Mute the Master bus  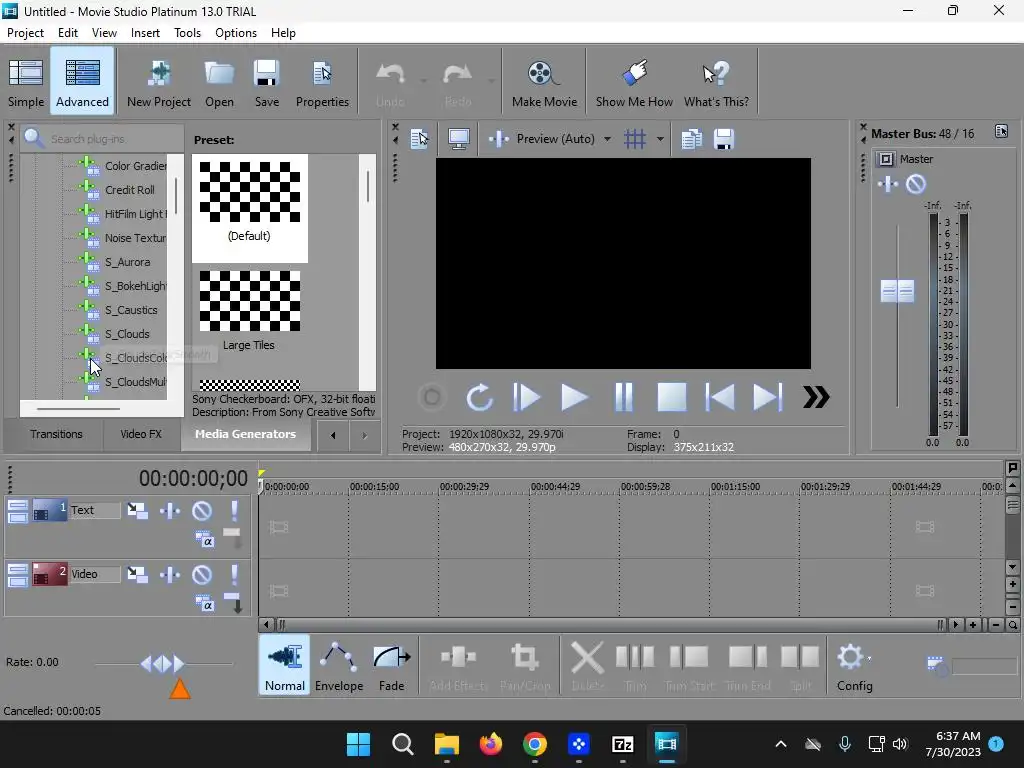pyautogui.click(x=916, y=184)
